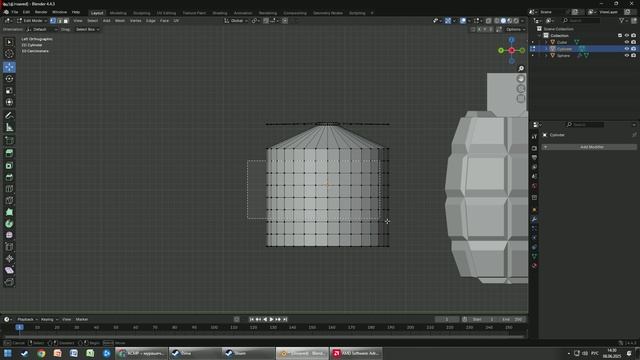Open the Keying dropdown in timeline
Viewport: 640px width, 360px height.
click(x=49, y=319)
